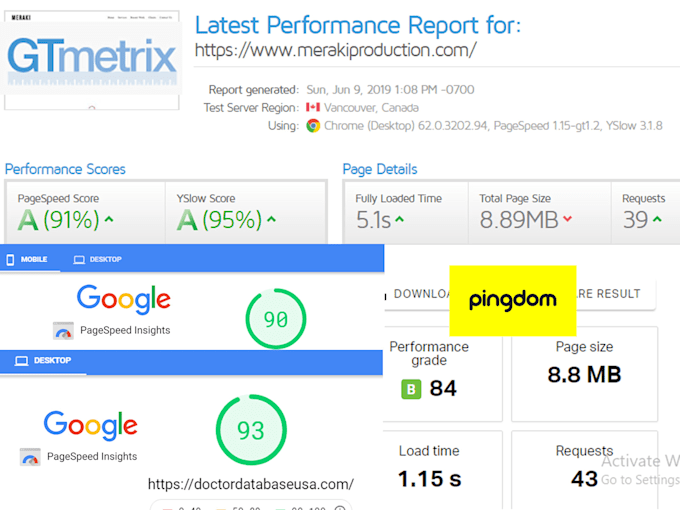This screenshot has width=680, height=510.
Task: Click the upper PageSpeed Insights label
Action: 125,330
